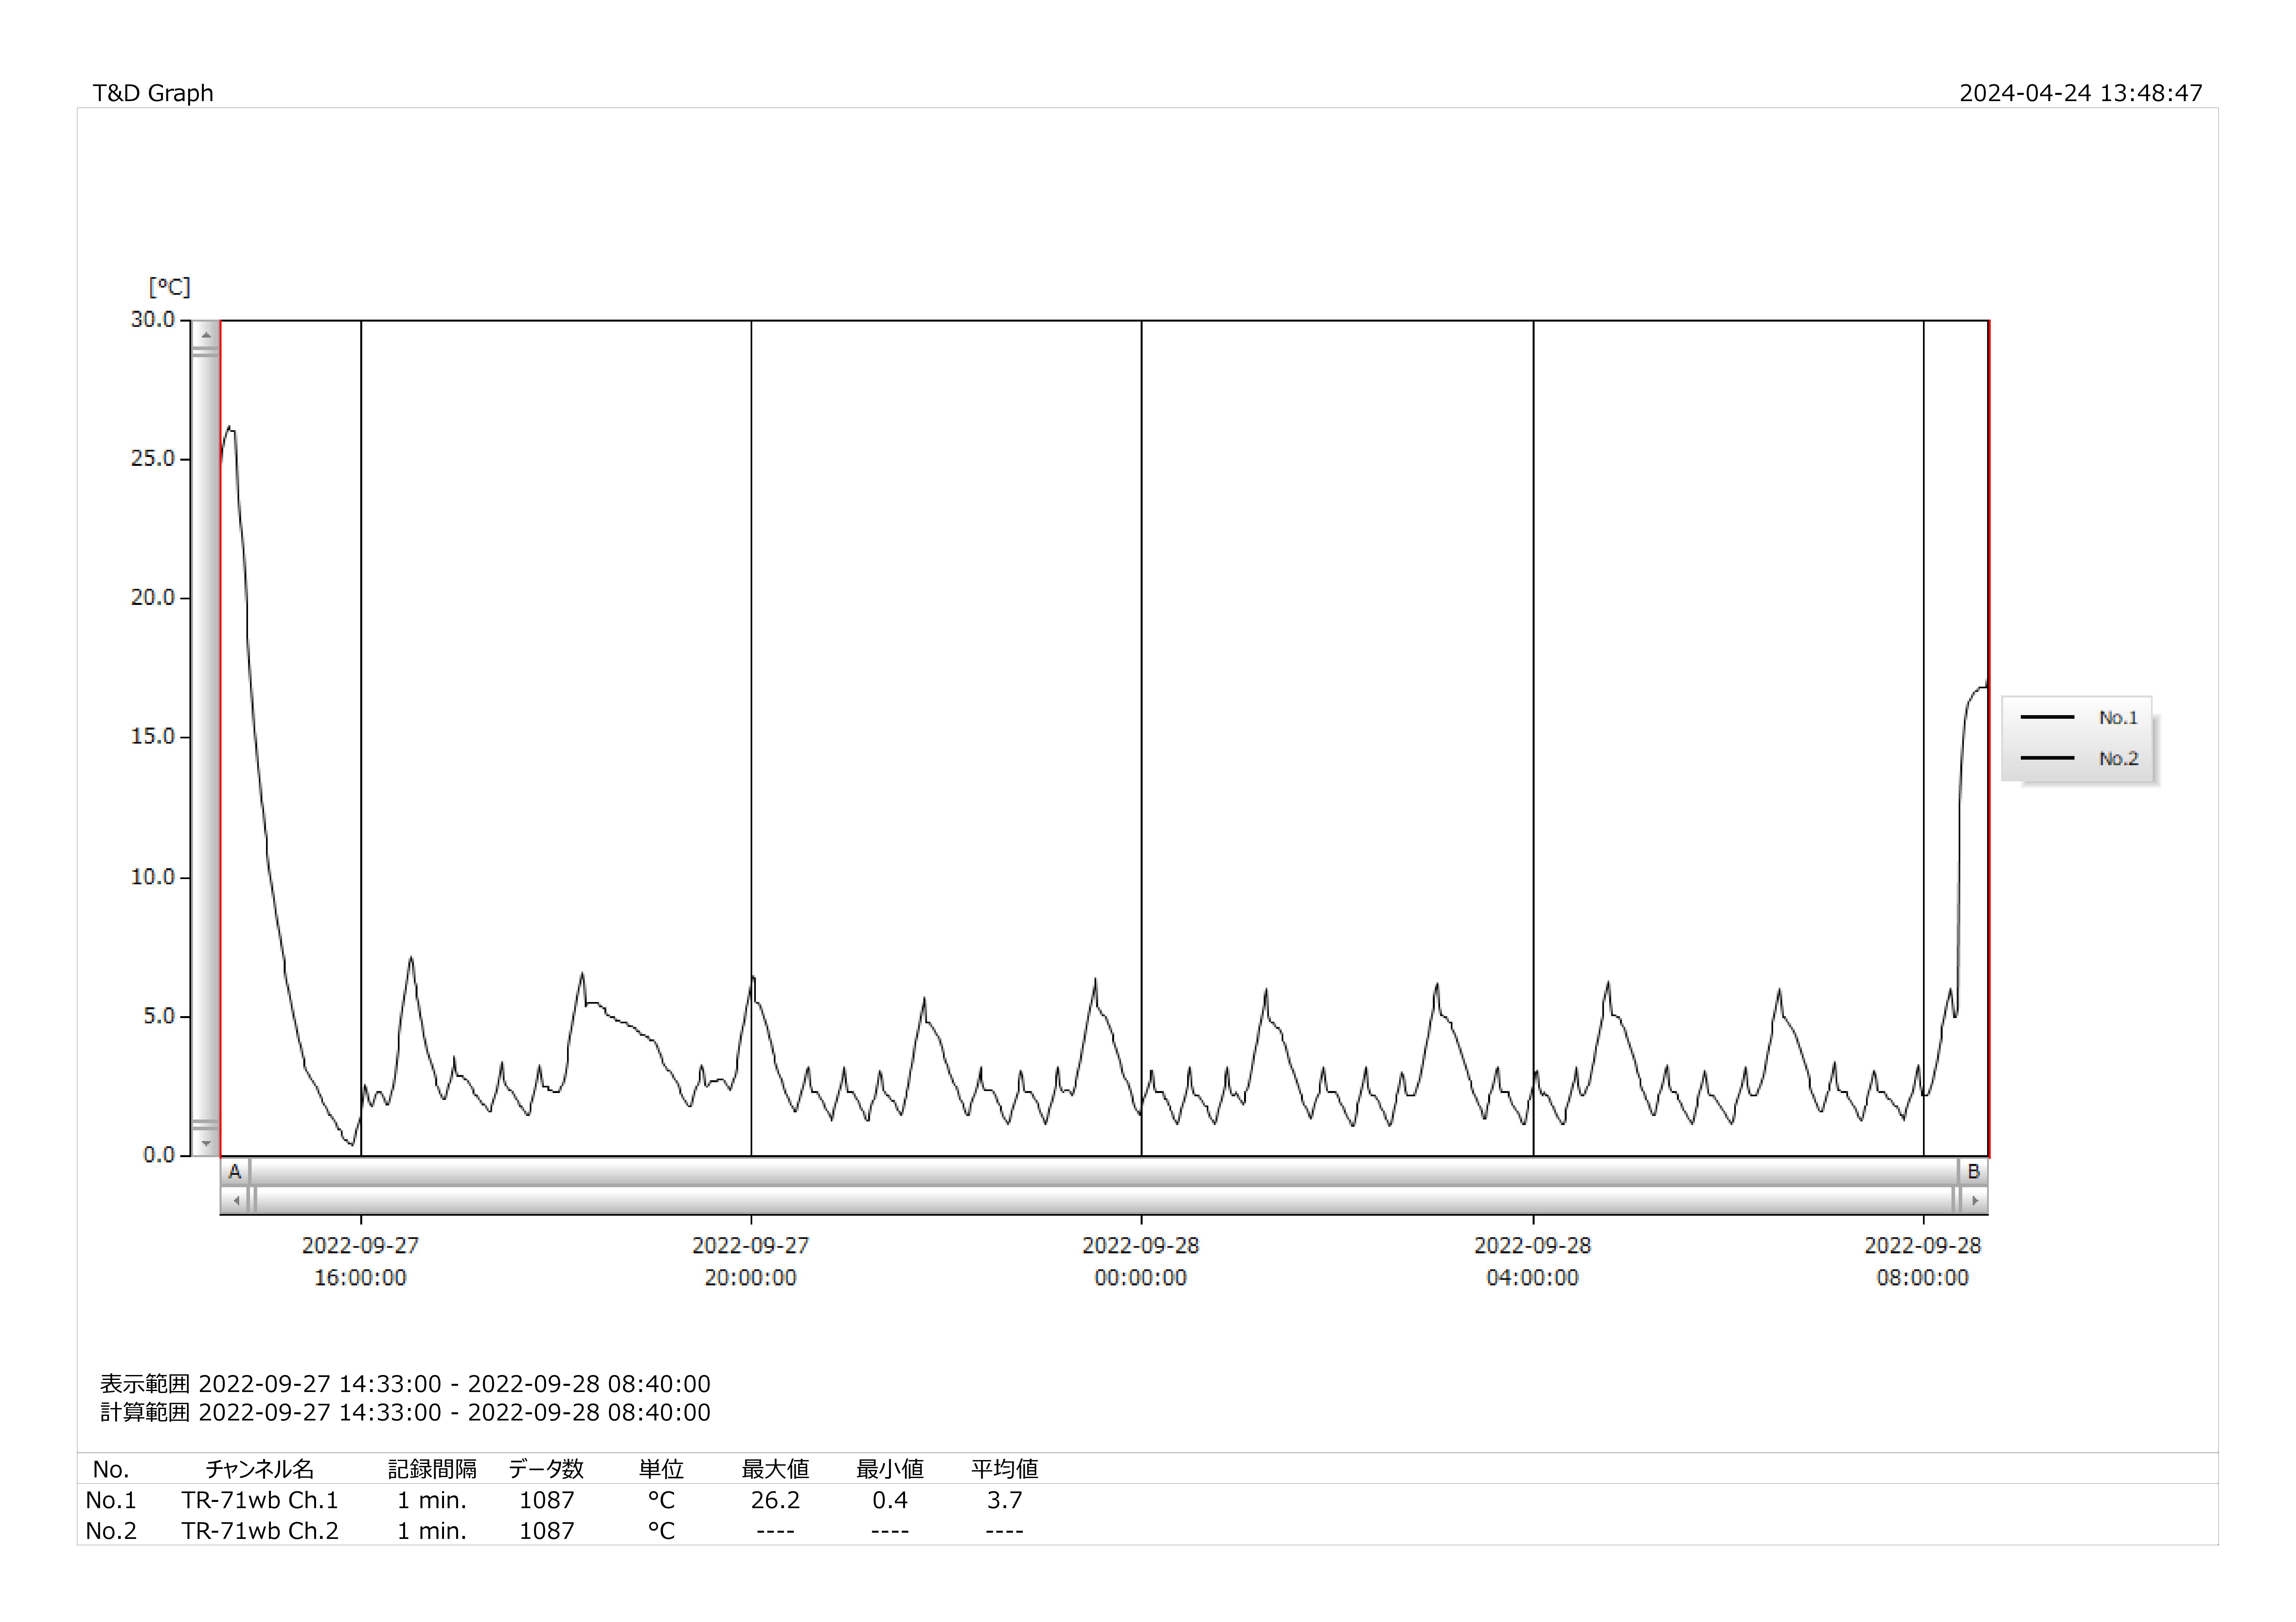Click the 記録間隔 column header
2296x1622 pixels.
tap(432, 1469)
